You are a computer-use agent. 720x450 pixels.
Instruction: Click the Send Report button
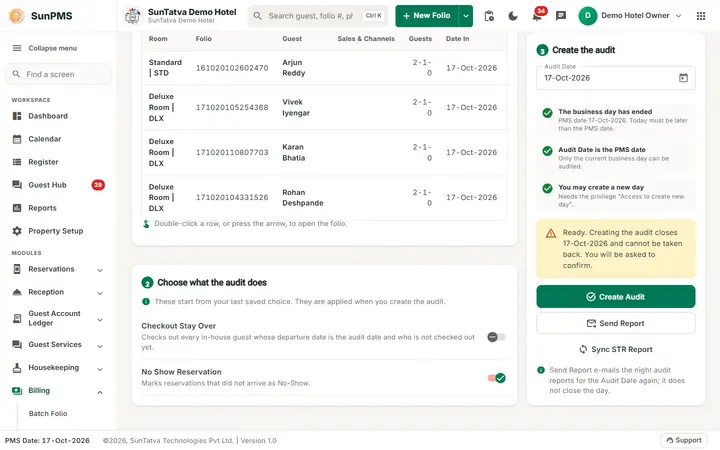tap(615, 323)
